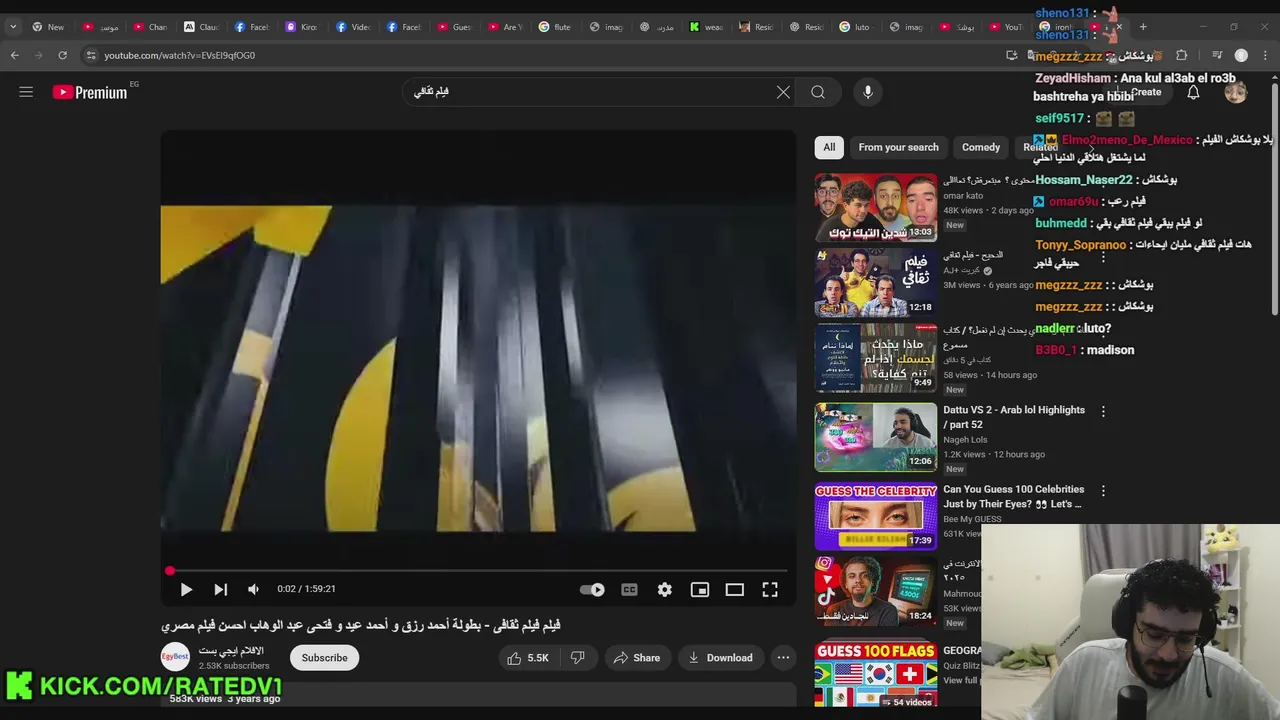Select the All filter chip

[x=829, y=147]
